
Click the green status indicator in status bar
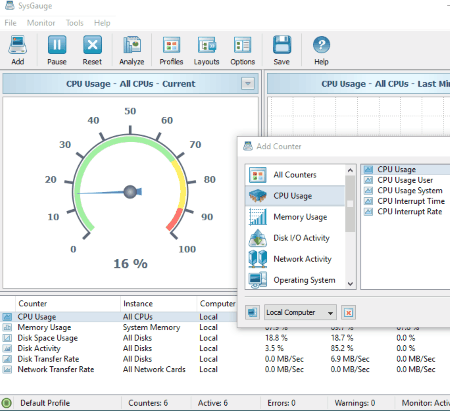[x=6, y=403]
